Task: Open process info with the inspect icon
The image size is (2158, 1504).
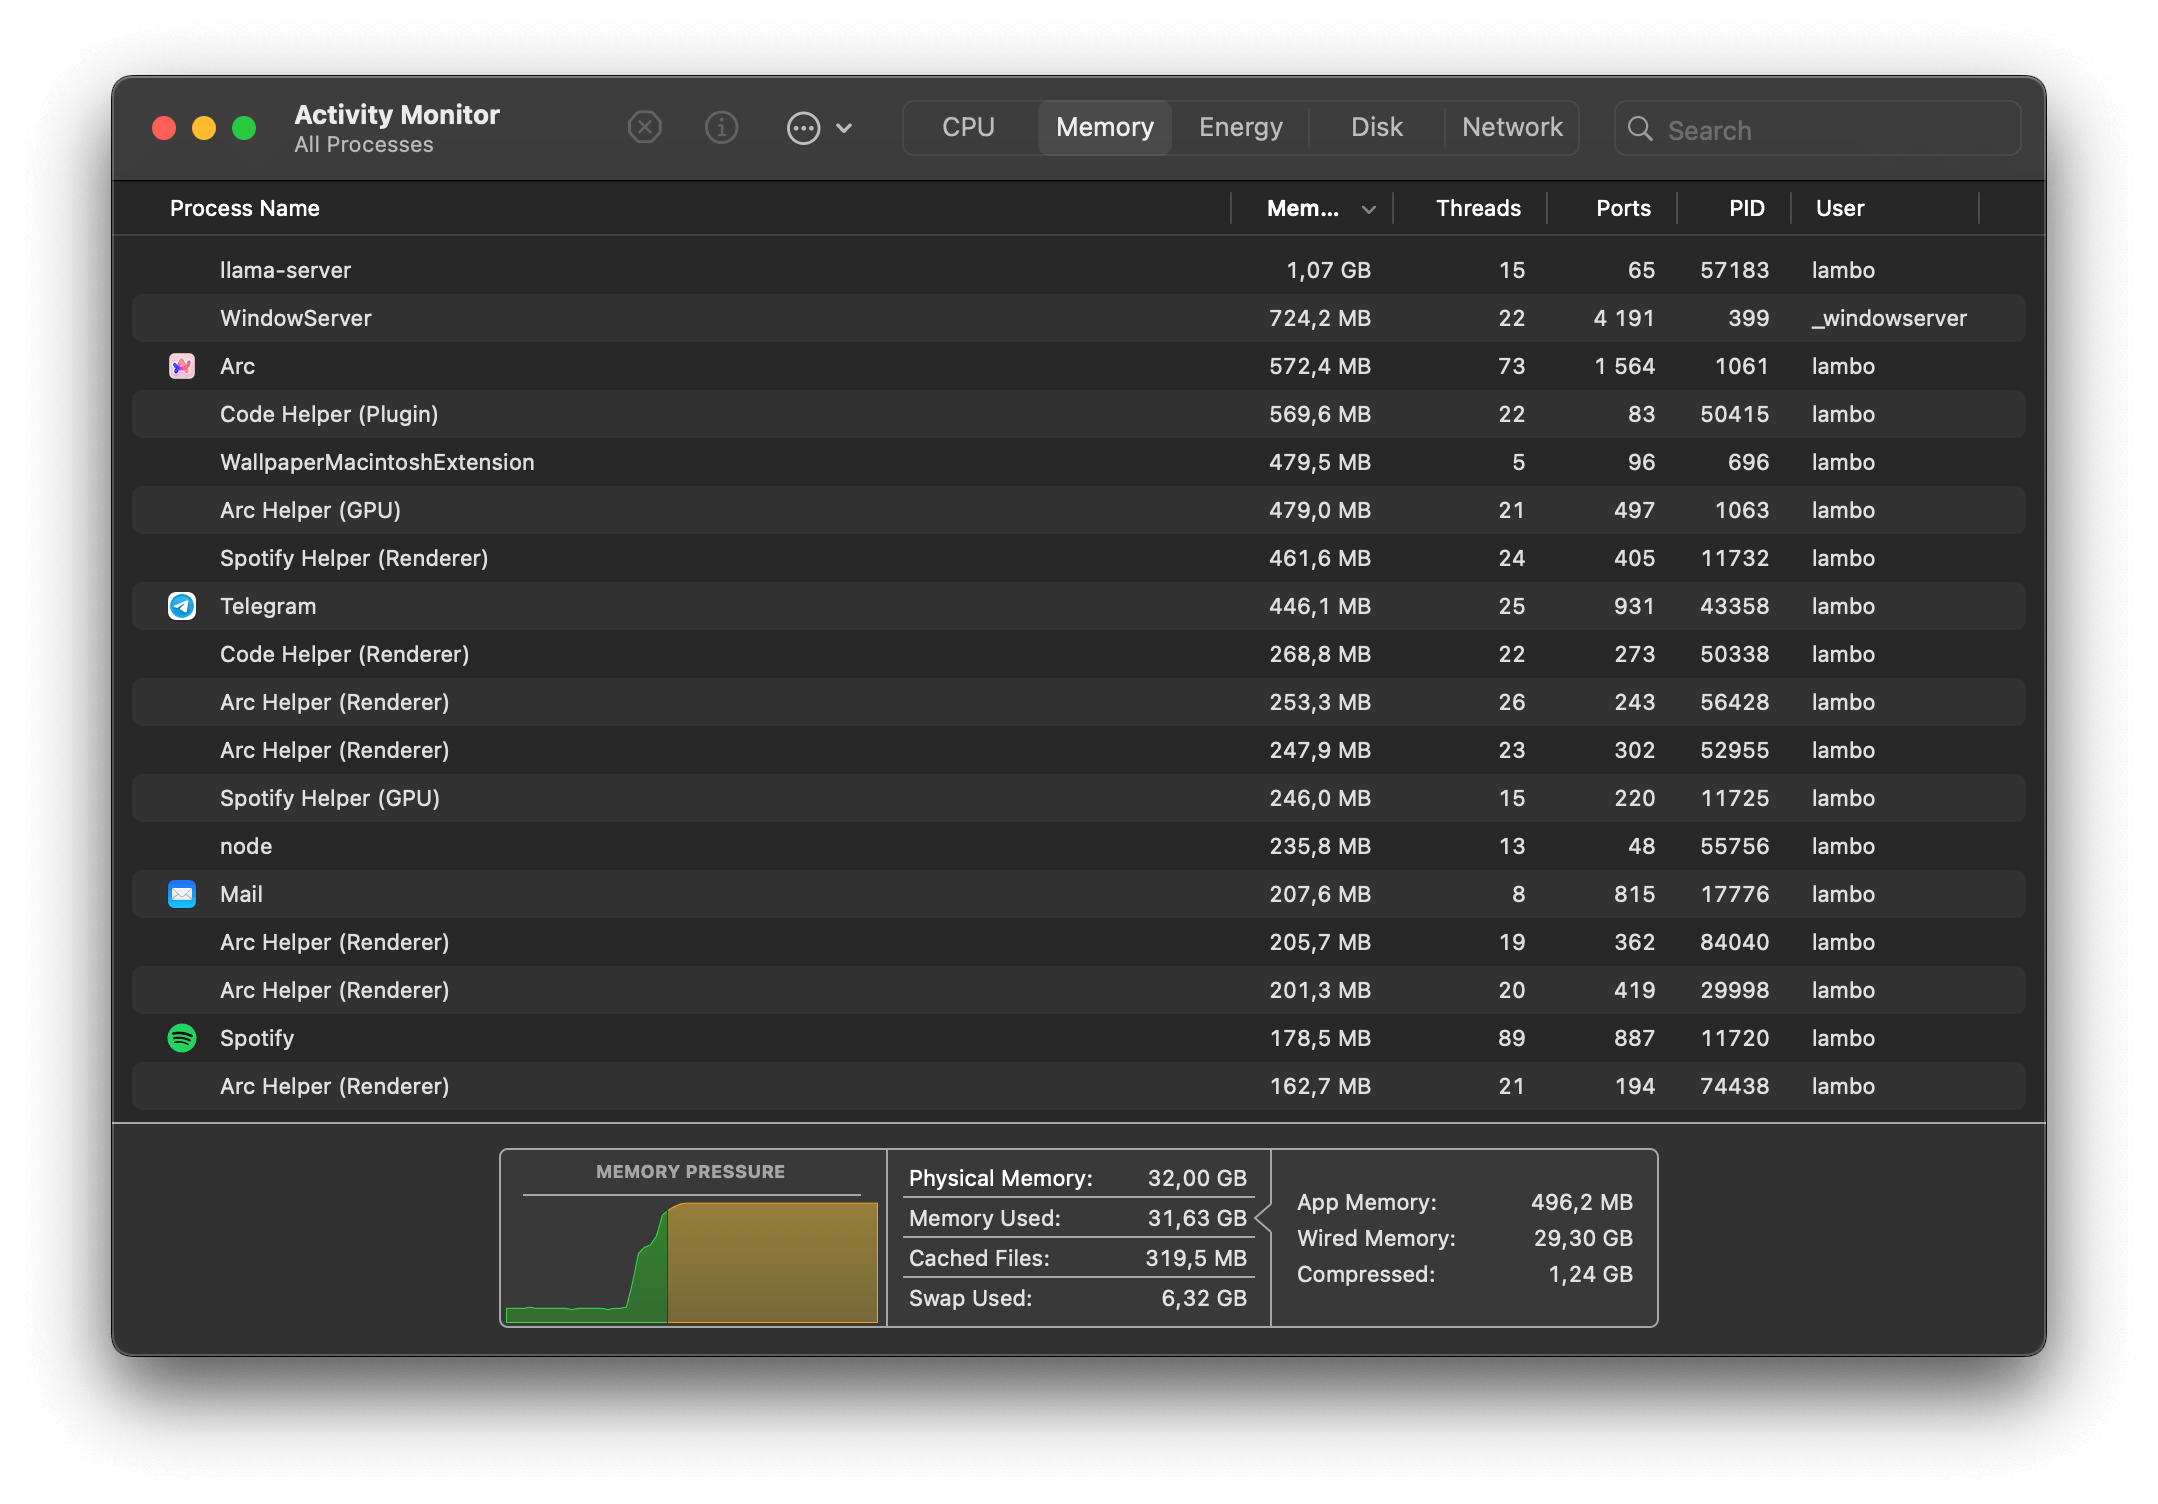Action: (721, 127)
